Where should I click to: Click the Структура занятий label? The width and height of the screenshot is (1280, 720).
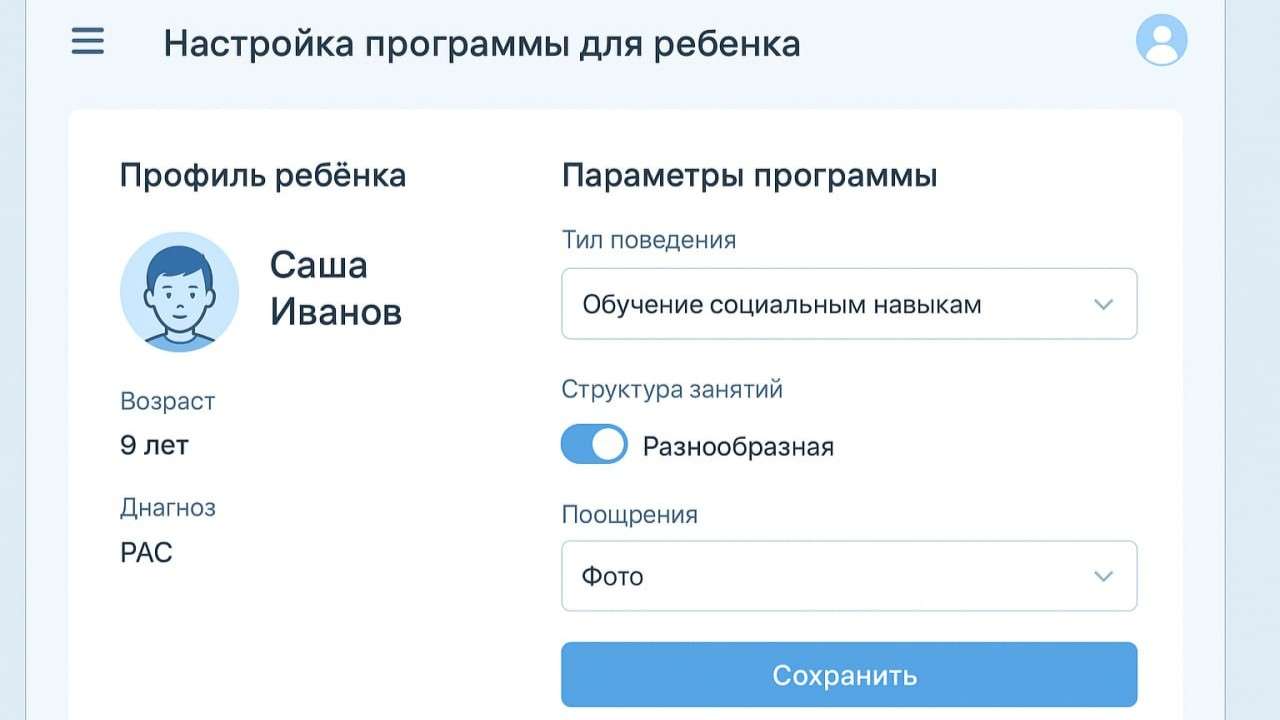(671, 389)
